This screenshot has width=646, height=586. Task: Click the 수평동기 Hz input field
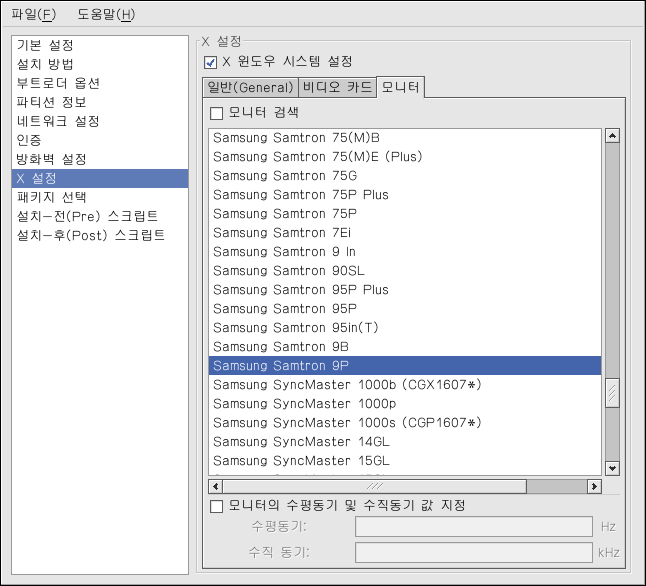474,527
